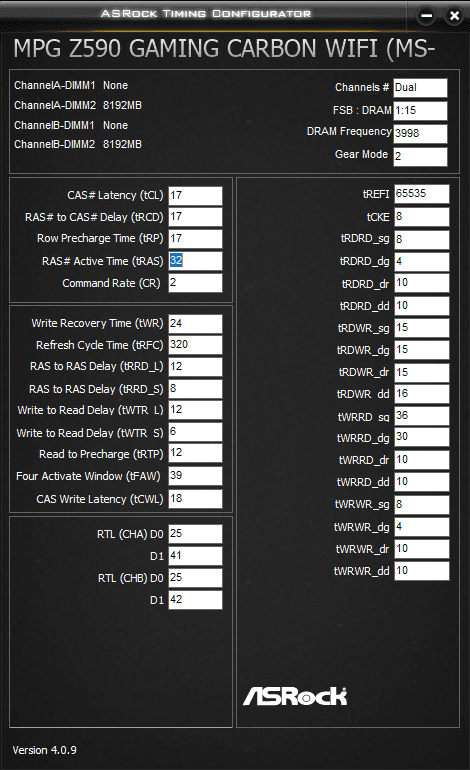Click the ChannelA-DIMM2 8192MB entry
The height and width of the screenshot is (770, 470).
[x=78, y=105]
